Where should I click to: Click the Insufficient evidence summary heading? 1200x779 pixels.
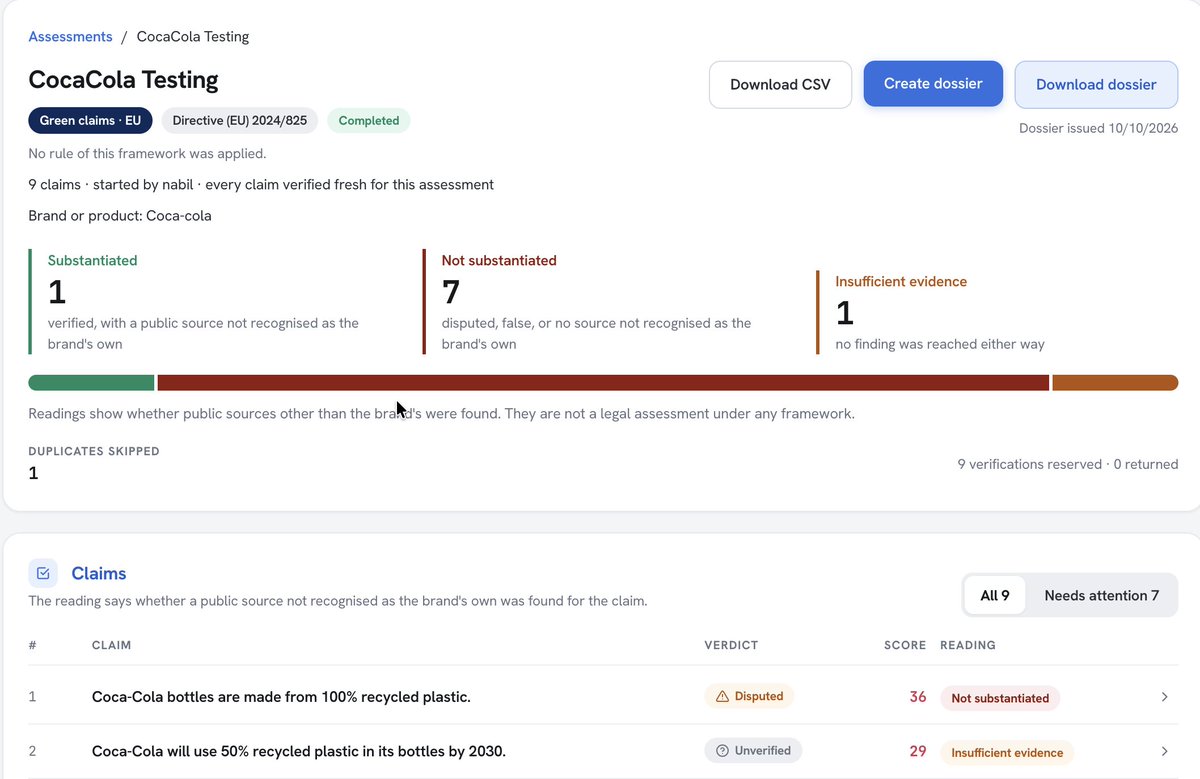[x=901, y=282]
